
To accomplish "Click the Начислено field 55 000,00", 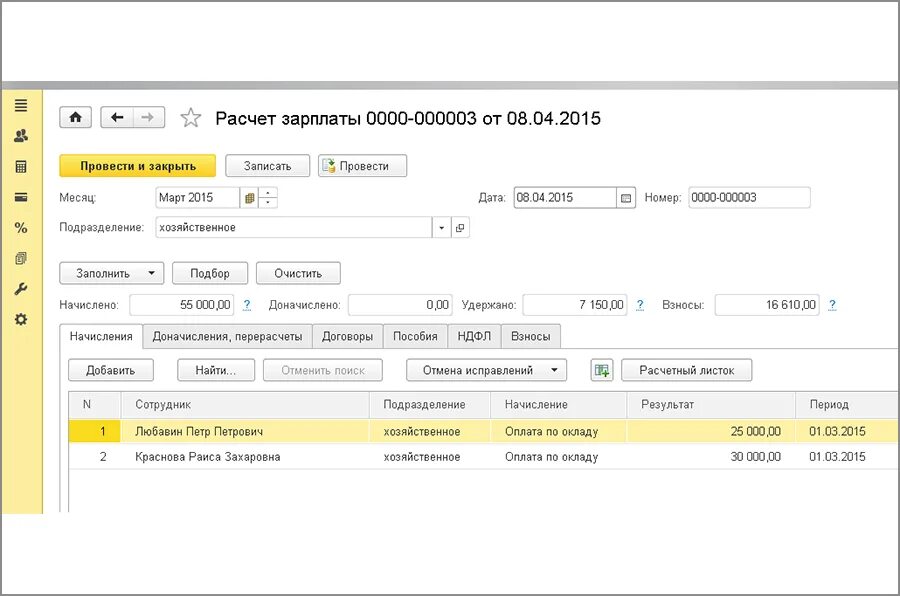I will tap(182, 305).
